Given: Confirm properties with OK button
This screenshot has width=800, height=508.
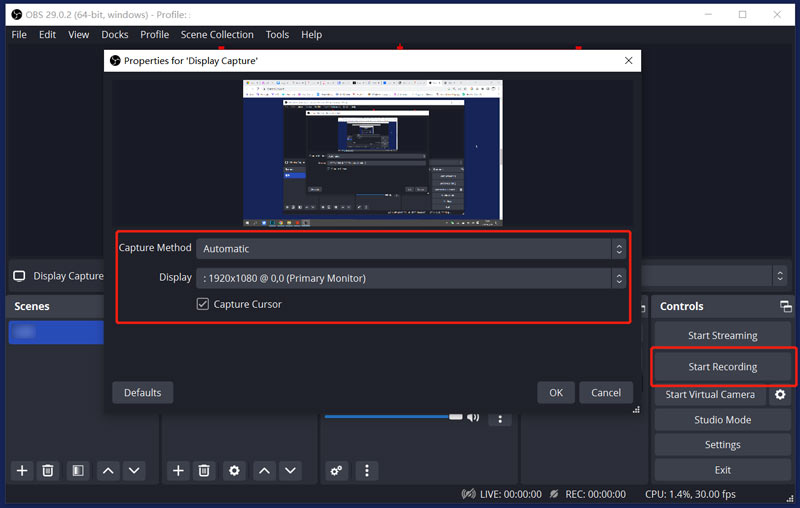Looking at the screenshot, I should [556, 393].
